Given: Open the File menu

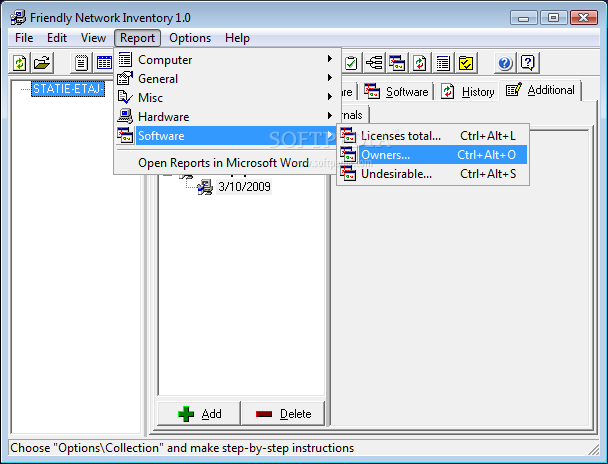Looking at the screenshot, I should tap(24, 38).
